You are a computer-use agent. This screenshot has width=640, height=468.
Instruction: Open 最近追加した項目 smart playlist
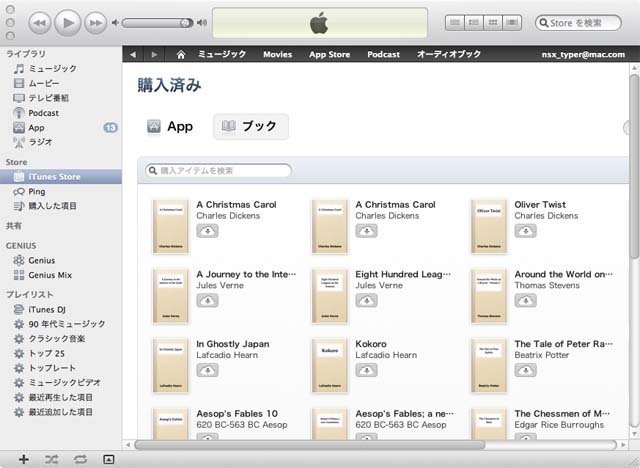(x=61, y=412)
